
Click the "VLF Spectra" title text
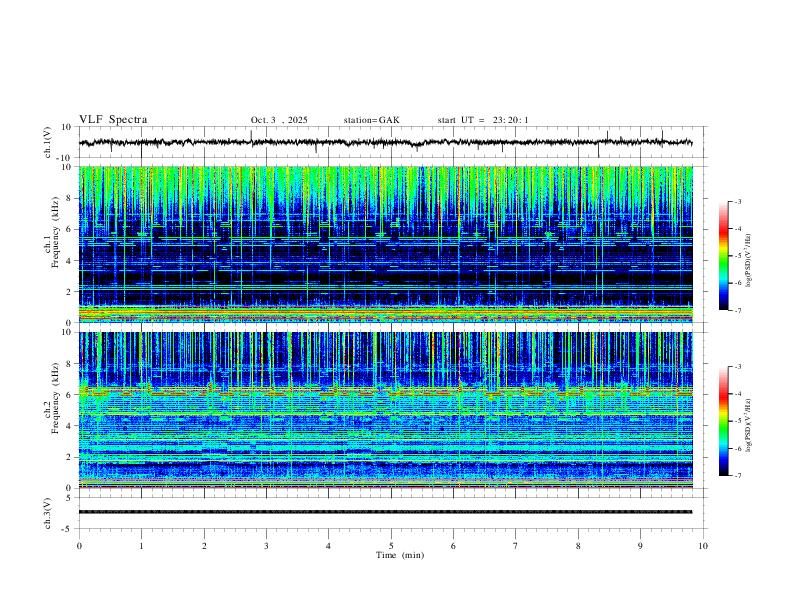(x=113, y=120)
